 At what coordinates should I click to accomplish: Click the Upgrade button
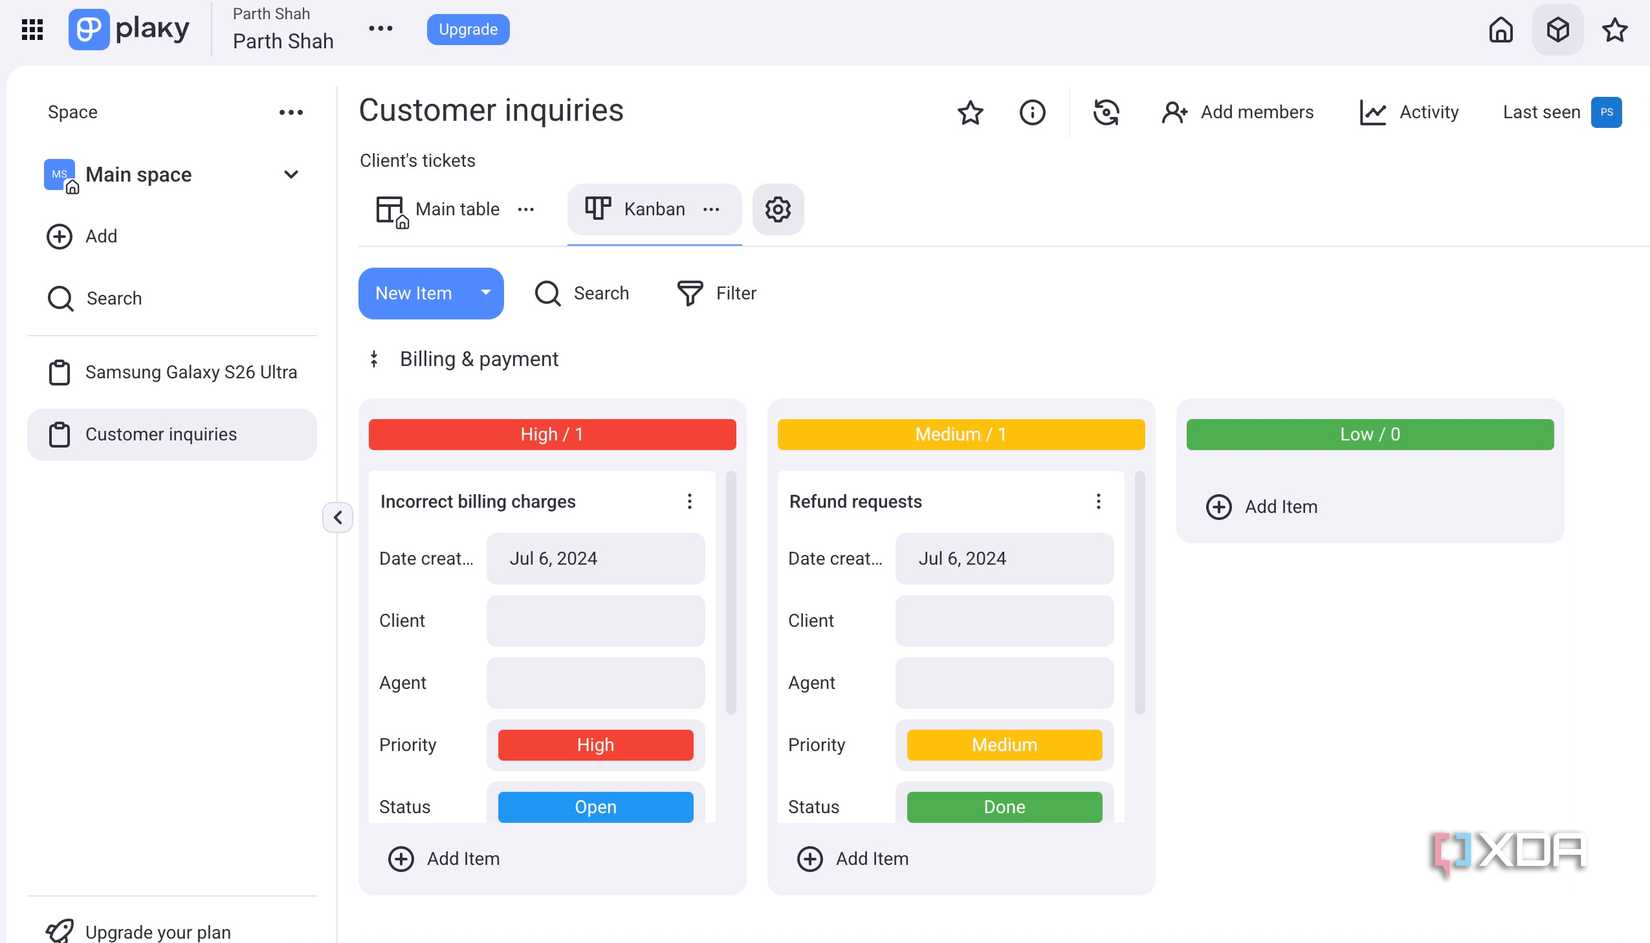tap(468, 30)
